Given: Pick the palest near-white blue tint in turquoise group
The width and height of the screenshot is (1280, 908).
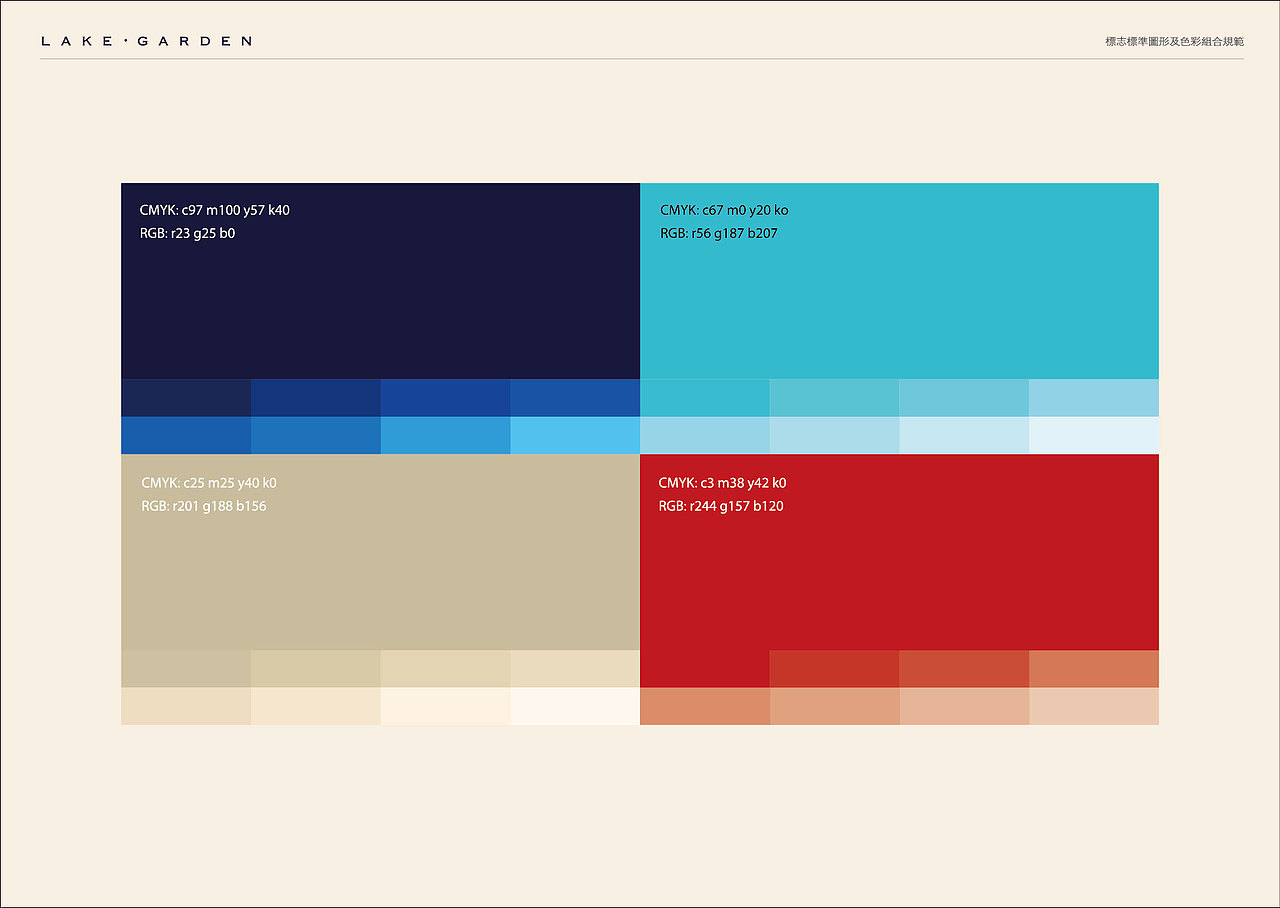Looking at the screenshot, I should (1094, 435).
